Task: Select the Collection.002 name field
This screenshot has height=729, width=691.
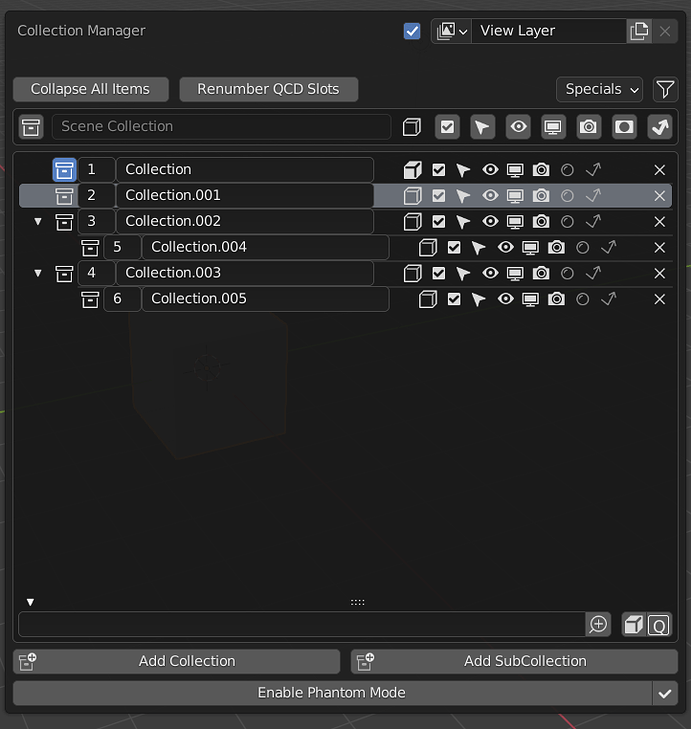Action: pos(245,221)
